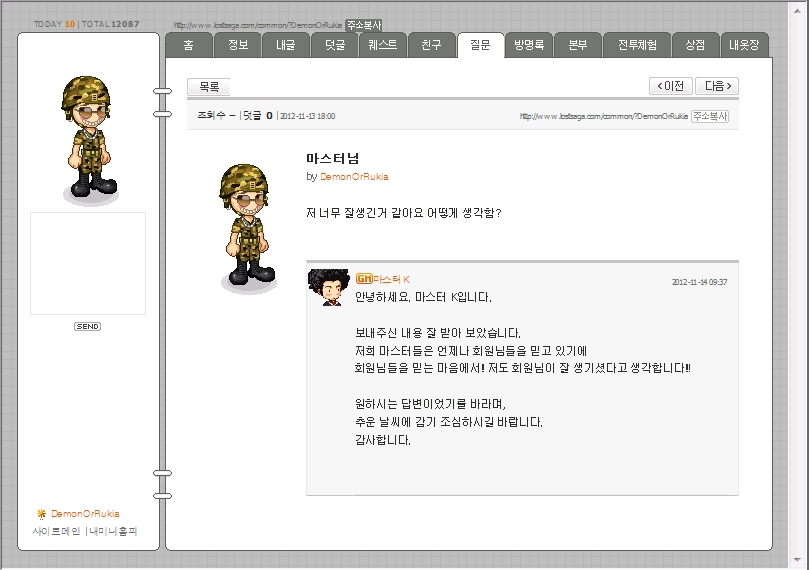Switch to the 정보 tab
Image resolution: width=809 pixels, height=570 pixels.
tap(238, 45)
